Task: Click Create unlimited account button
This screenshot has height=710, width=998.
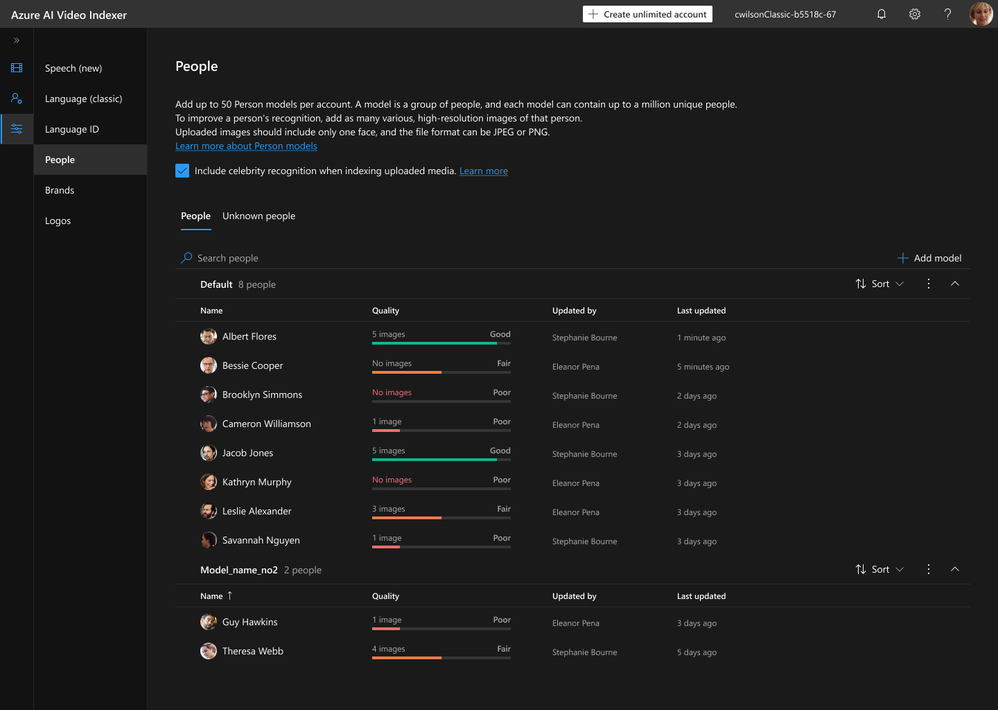Action: pos(647,14)
